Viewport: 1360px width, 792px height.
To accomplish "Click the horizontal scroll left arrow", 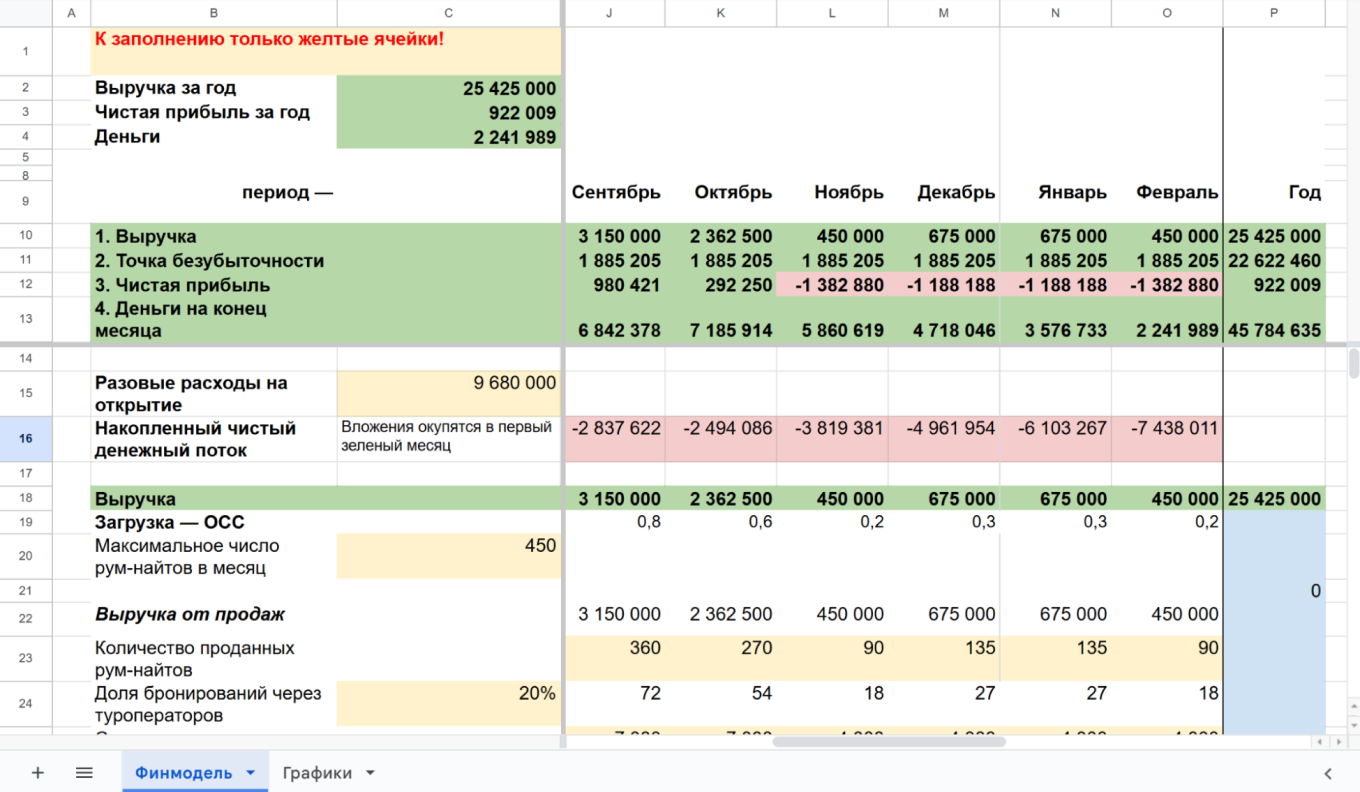I will 1319,741.
